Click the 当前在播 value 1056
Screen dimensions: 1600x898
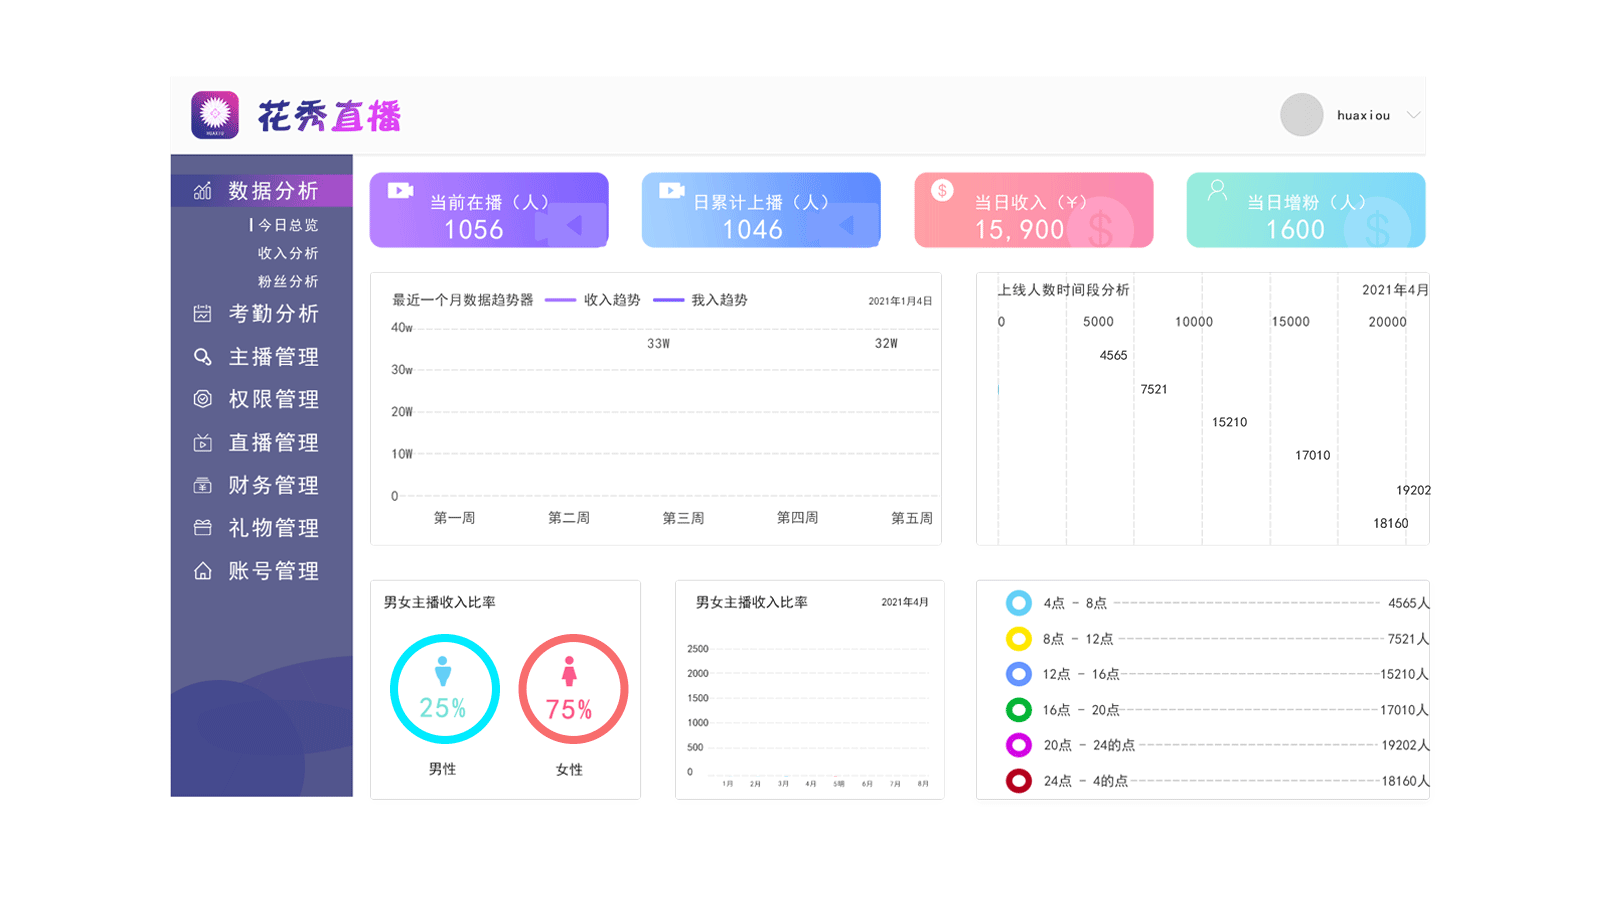(x=474, y=230)
